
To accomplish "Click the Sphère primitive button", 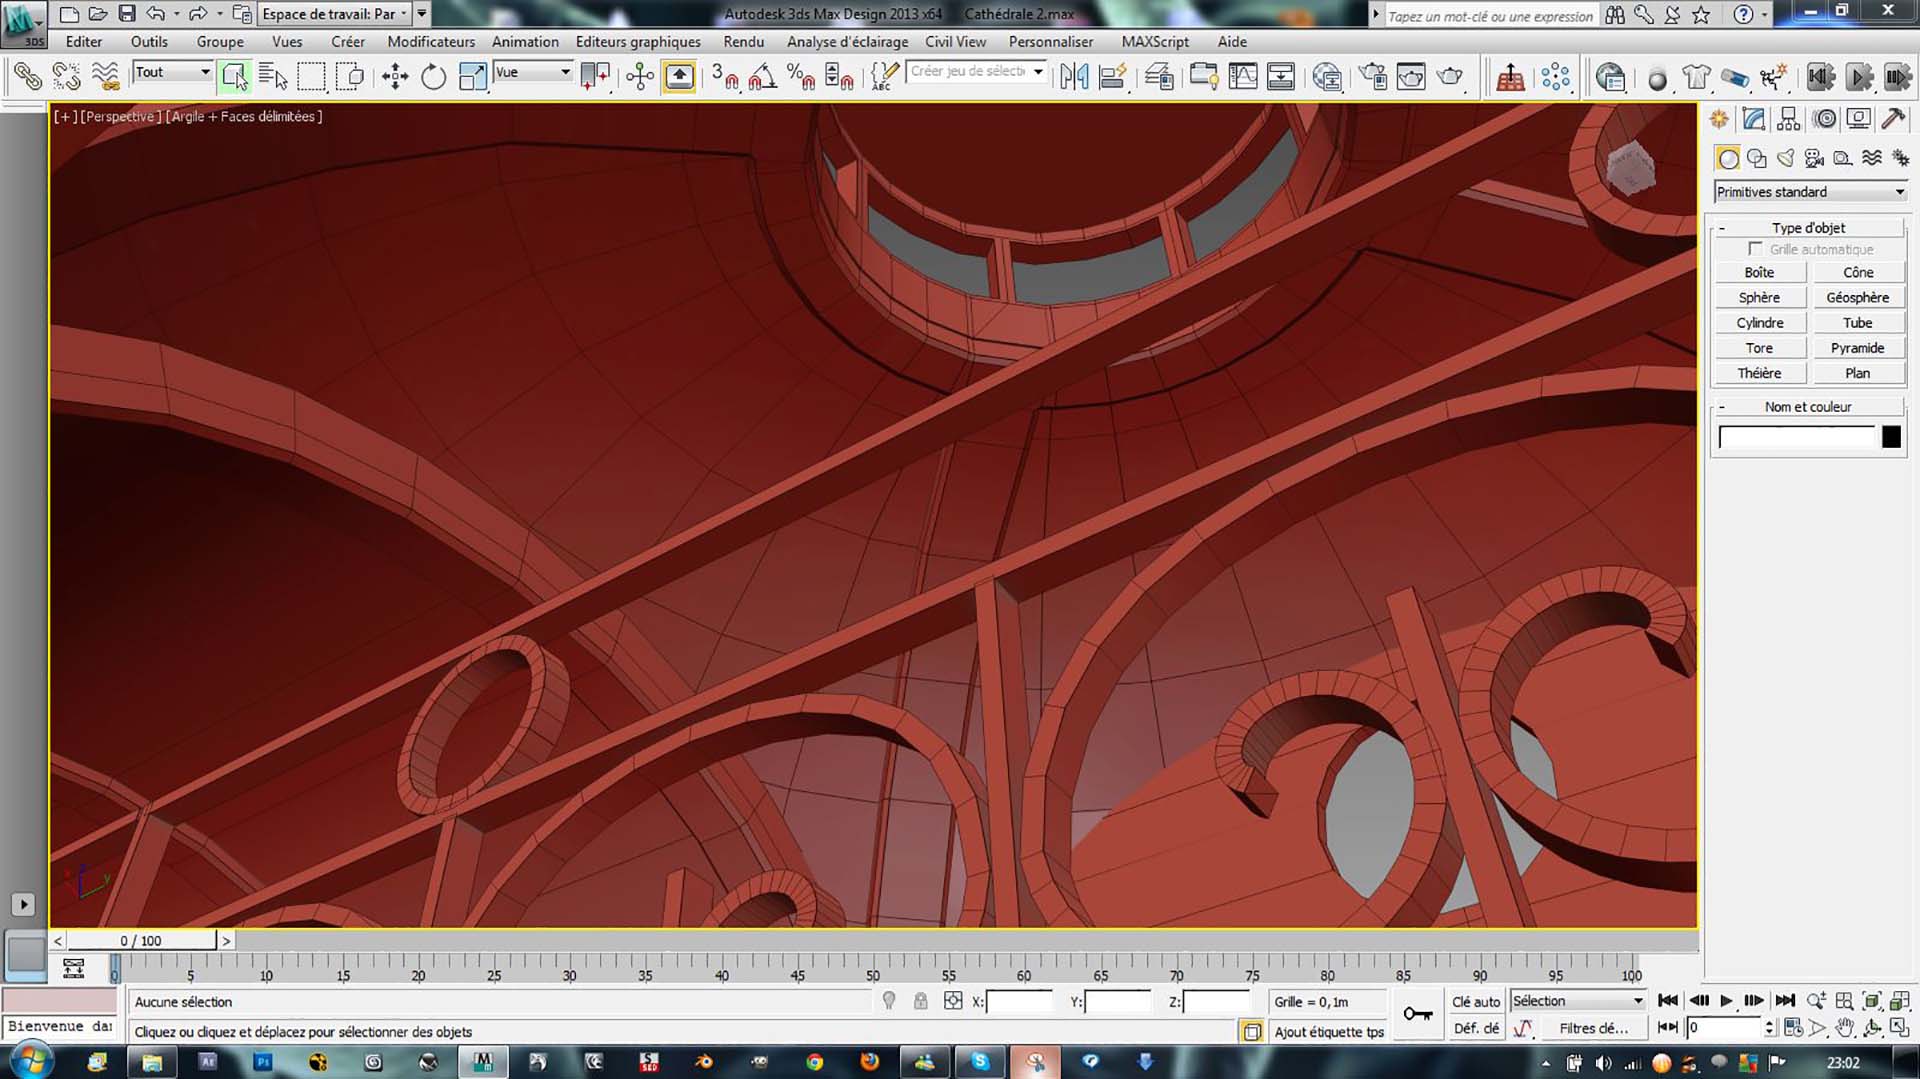I will point(1759,298).
